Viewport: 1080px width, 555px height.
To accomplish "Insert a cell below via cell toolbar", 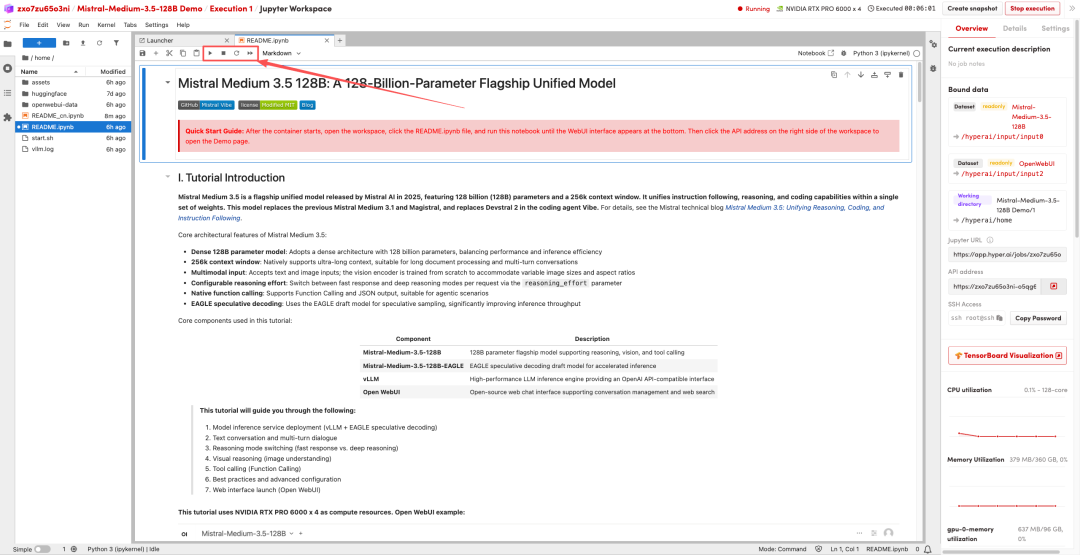I will [x=887, y=74].
